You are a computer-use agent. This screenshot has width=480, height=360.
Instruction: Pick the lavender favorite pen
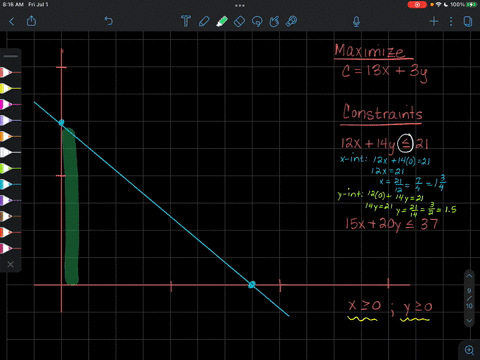coord(10,120)
